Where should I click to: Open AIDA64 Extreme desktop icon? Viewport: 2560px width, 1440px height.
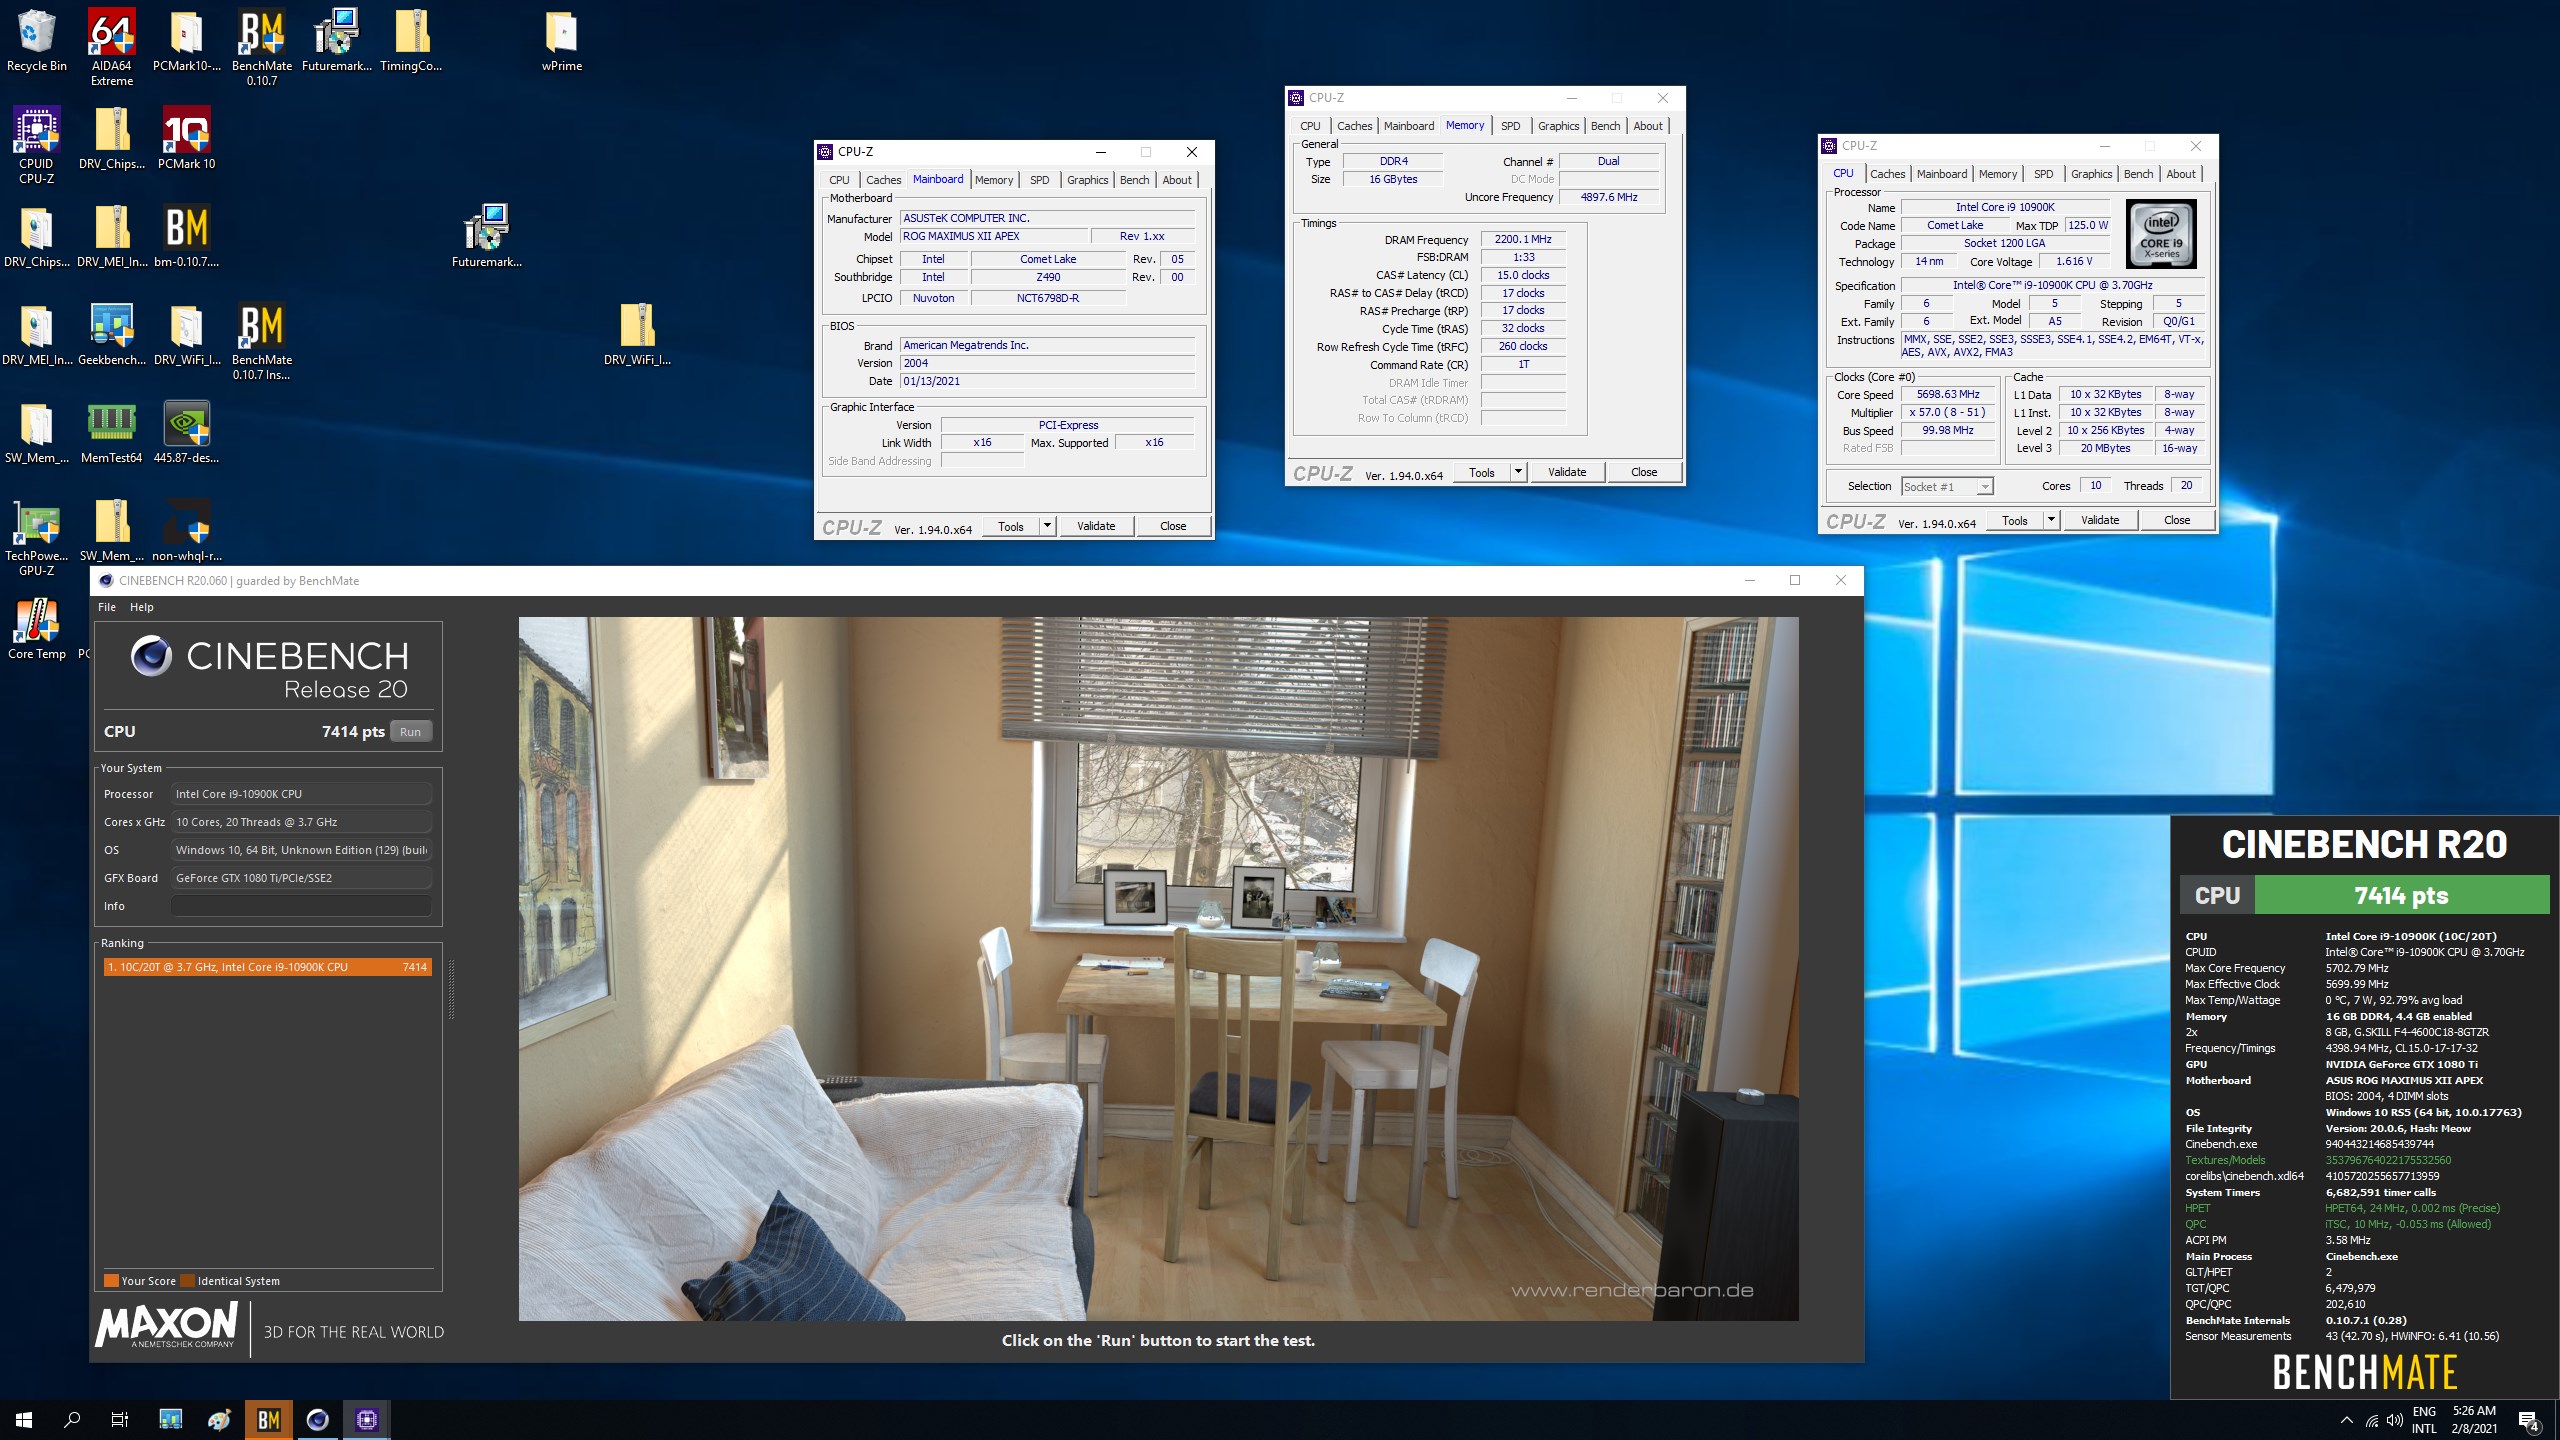pyautogui.click(x=112, y=48)
